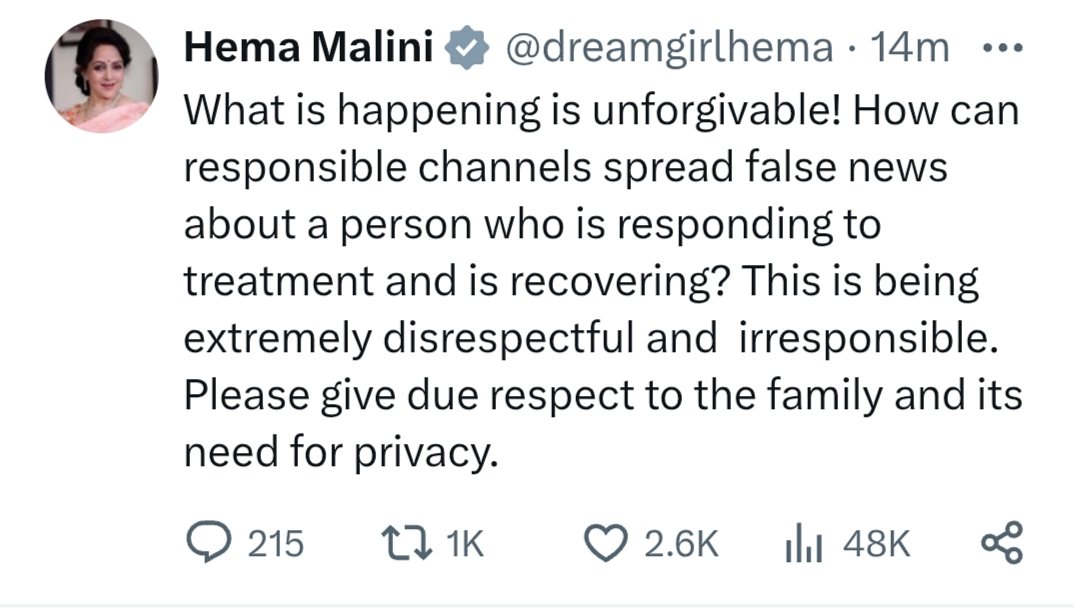
Task: Click the 1K reposts count
Action: click(x=463, y=543)
